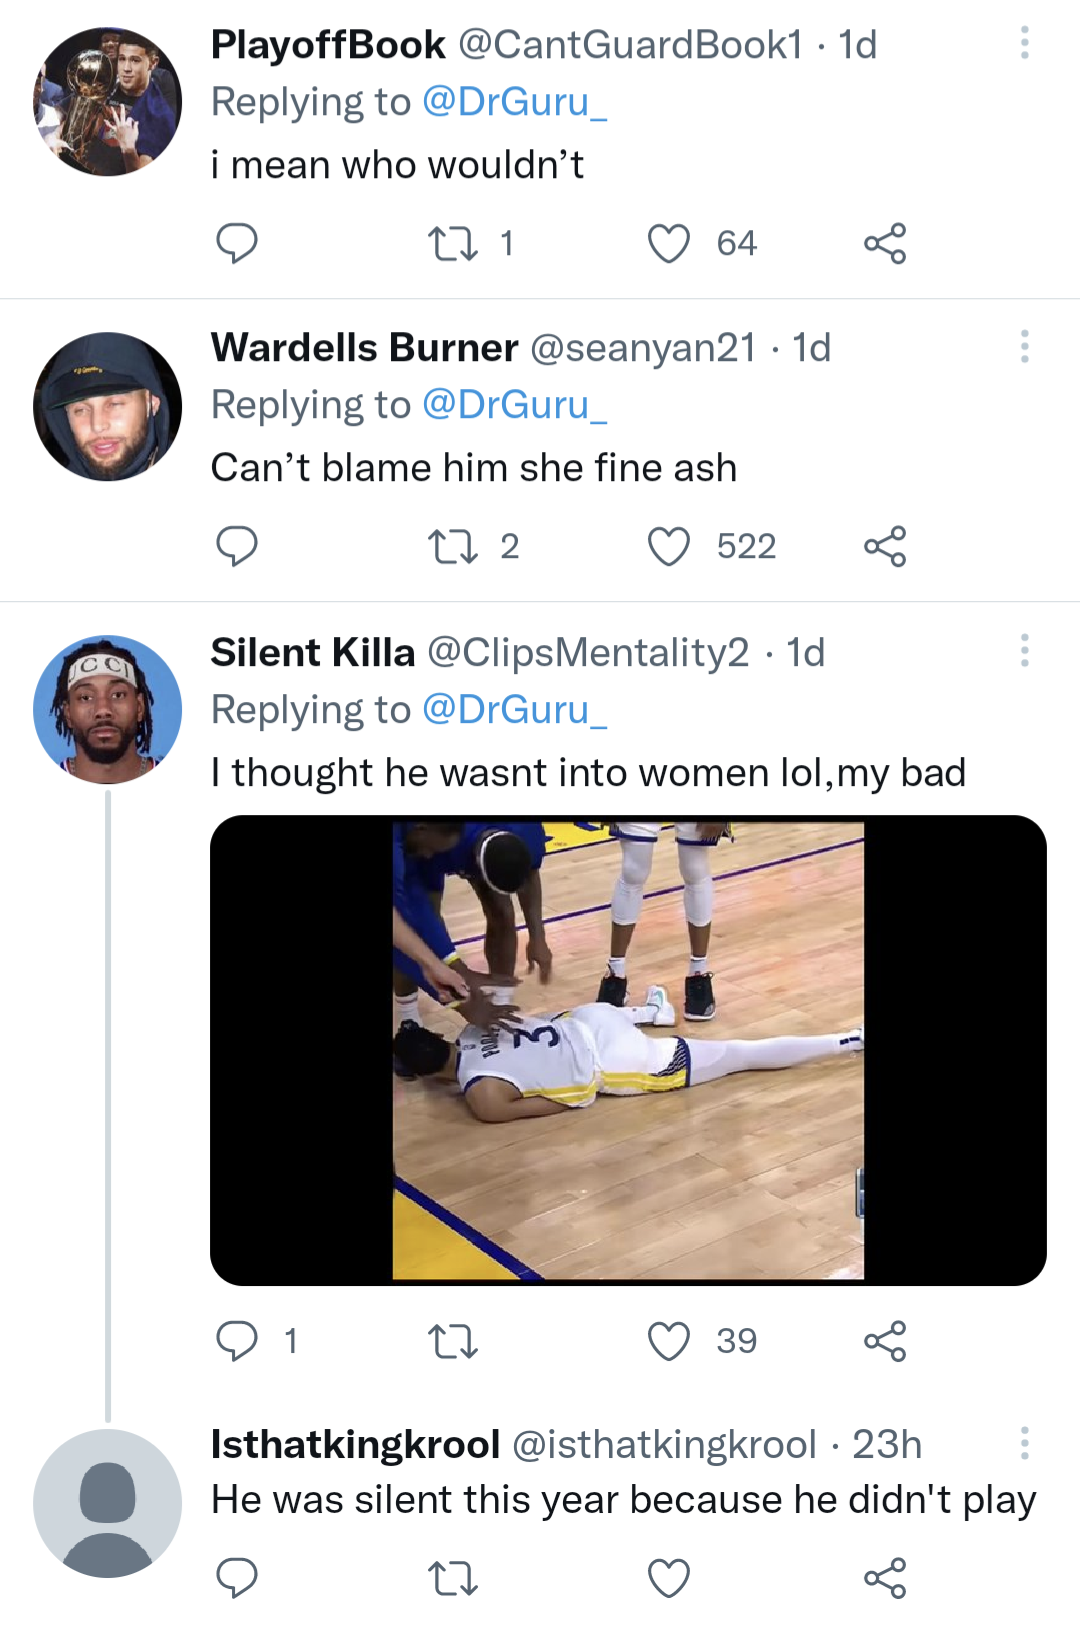View Wardells Burner's profile picture
The width and height of the screenshot is (1080, 1633).
[x=107, y=407]
